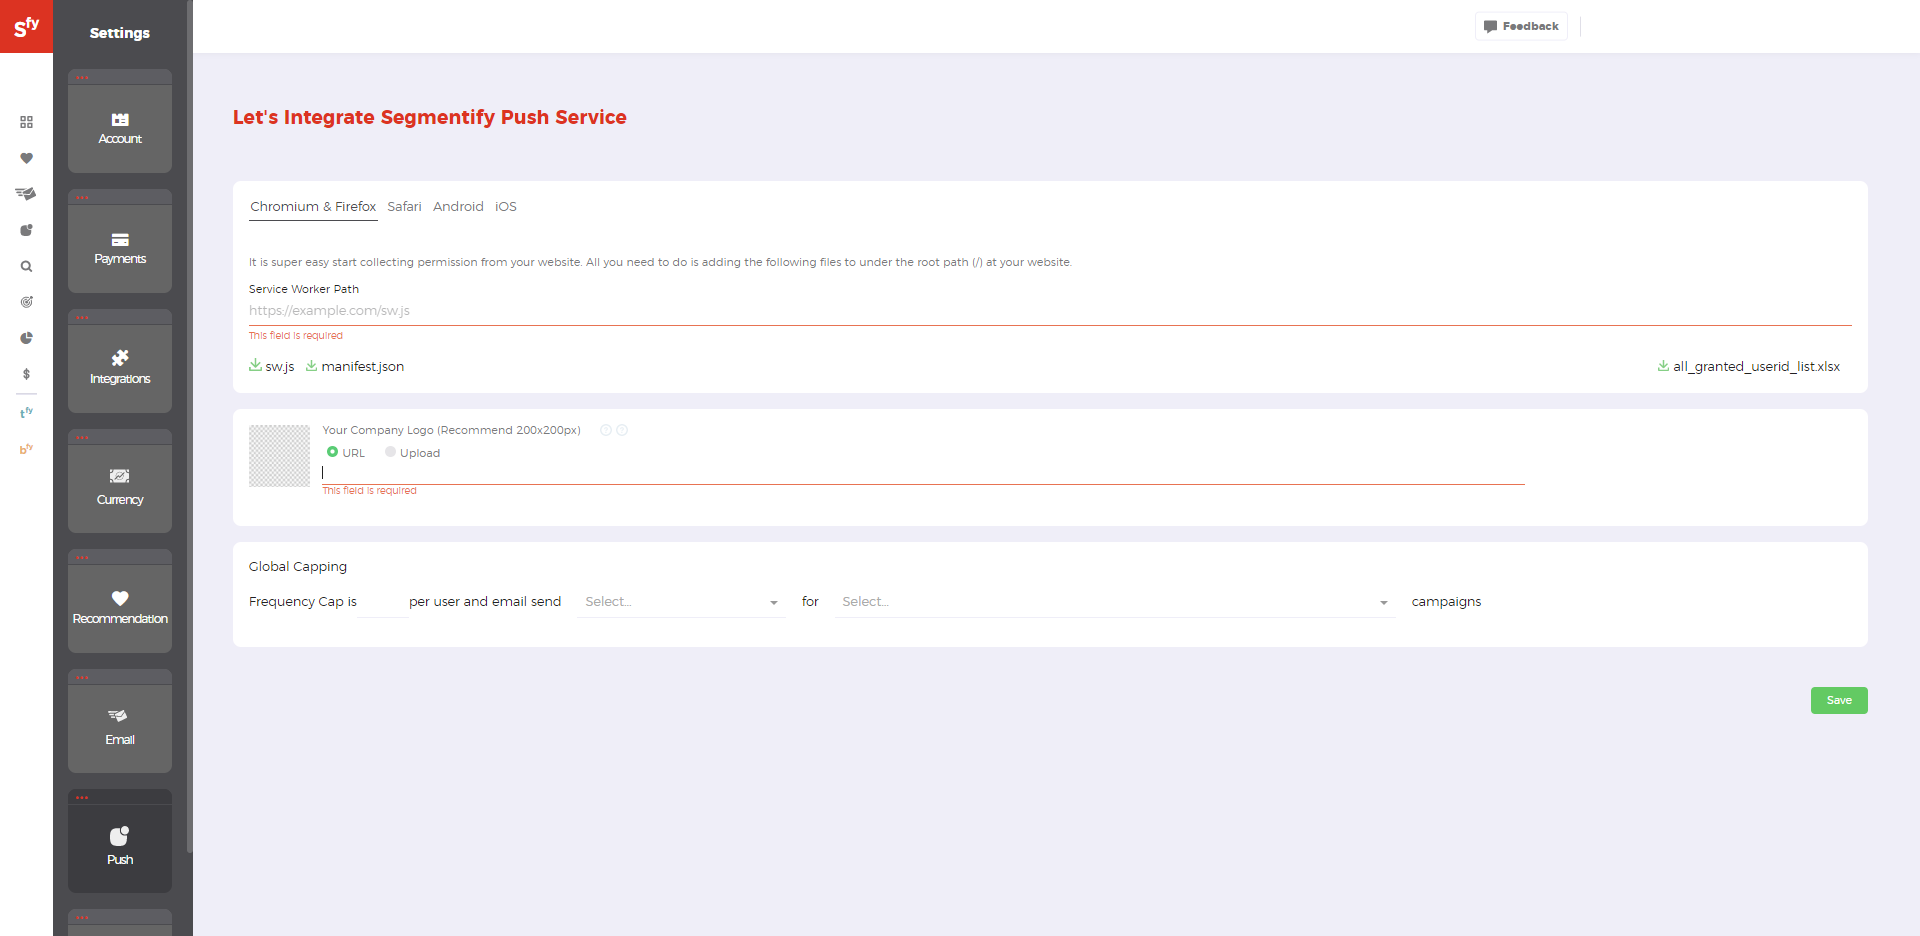The width and height of the screenshot is (1920, 936).
Task: Focus the Service Worker Path input field
Action: click(x=1050, y=311)
